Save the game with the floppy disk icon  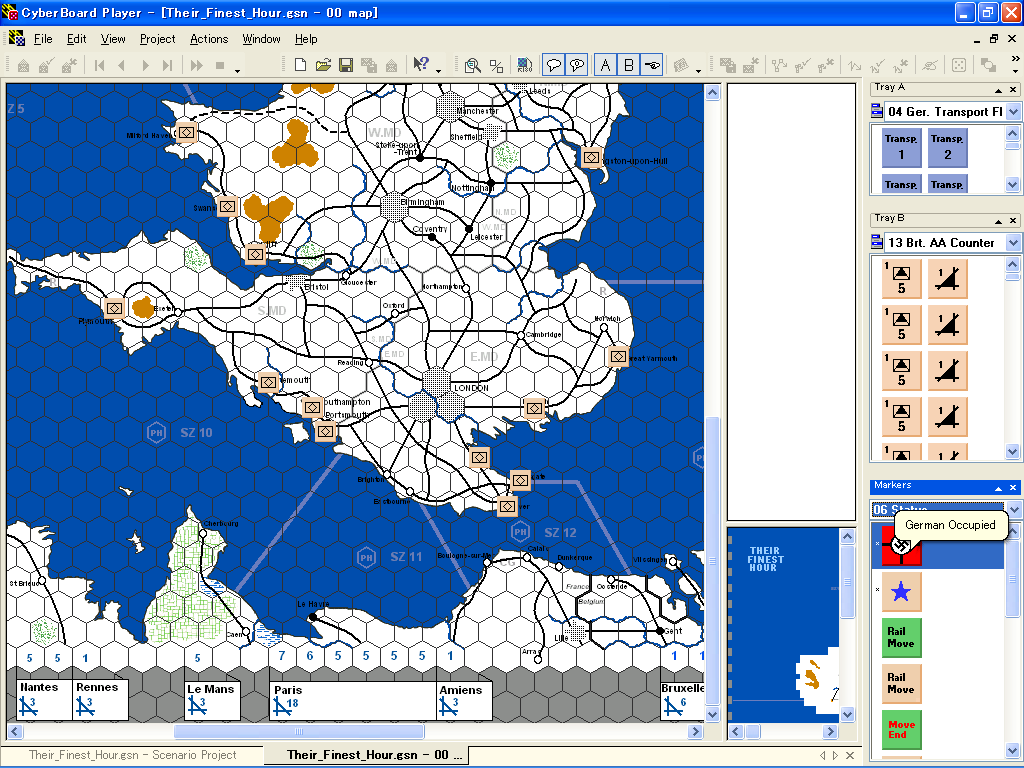click(345, 65)
